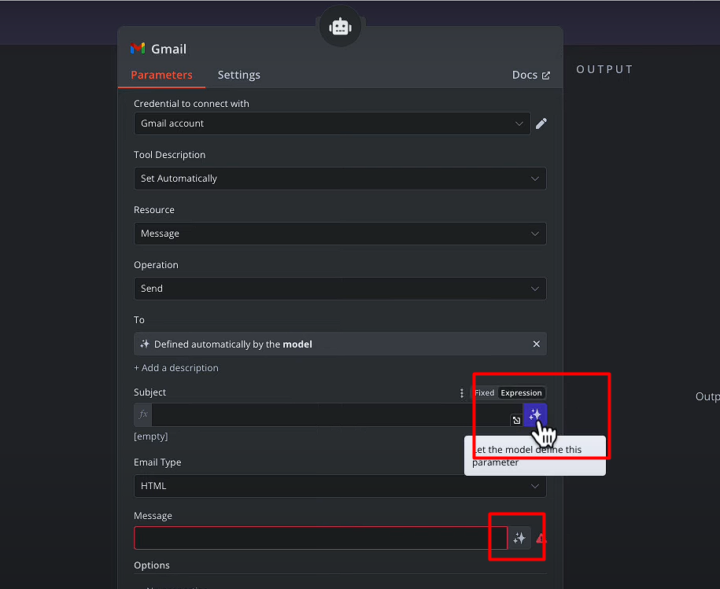
Task: Switch to the Settings tab
Action: (x=239, y=75)
